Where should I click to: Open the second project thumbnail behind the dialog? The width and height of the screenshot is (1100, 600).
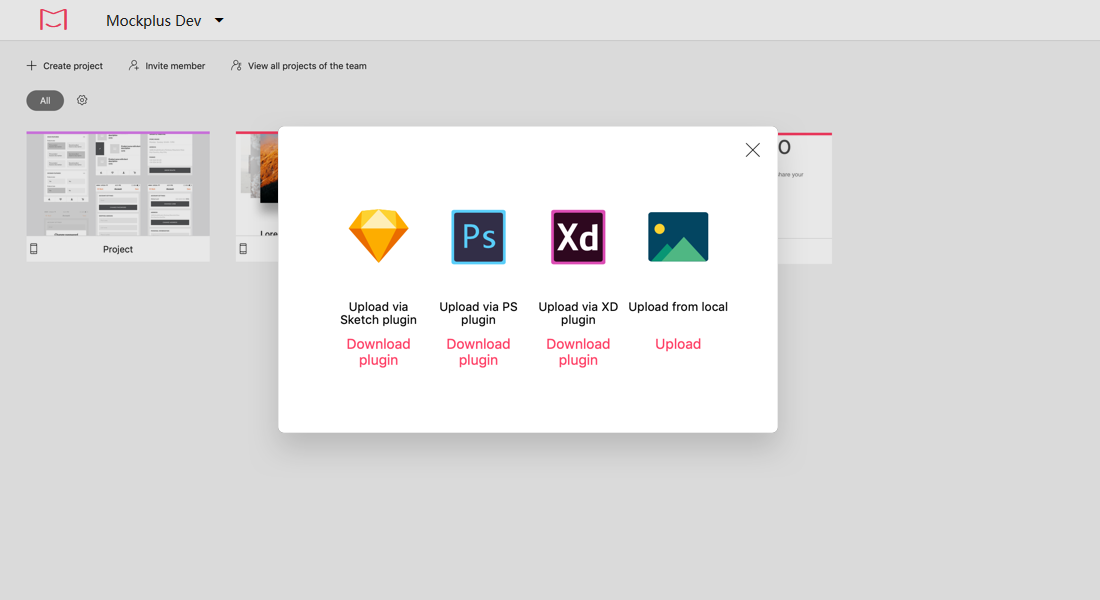point(257,184)
